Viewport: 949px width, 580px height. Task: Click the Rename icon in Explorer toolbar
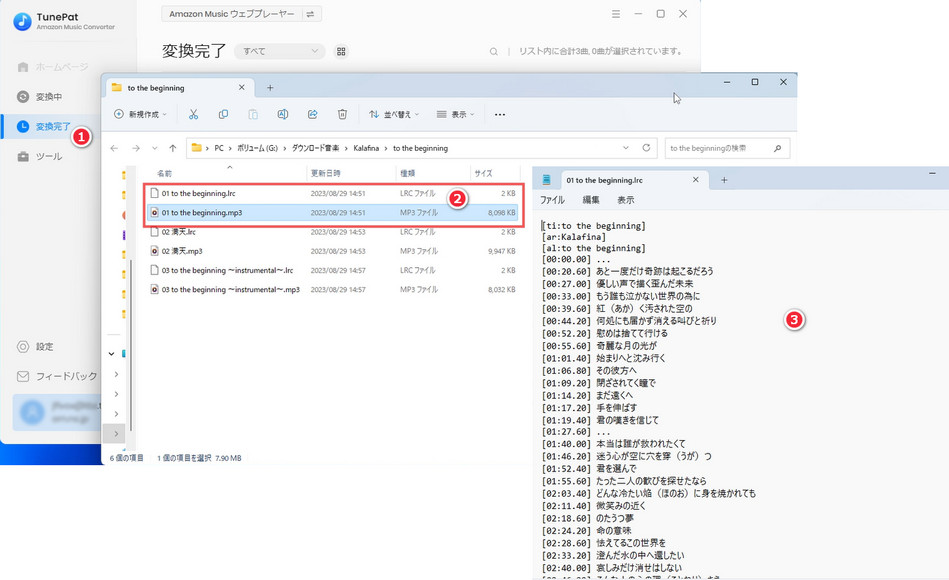click(283, 114)
